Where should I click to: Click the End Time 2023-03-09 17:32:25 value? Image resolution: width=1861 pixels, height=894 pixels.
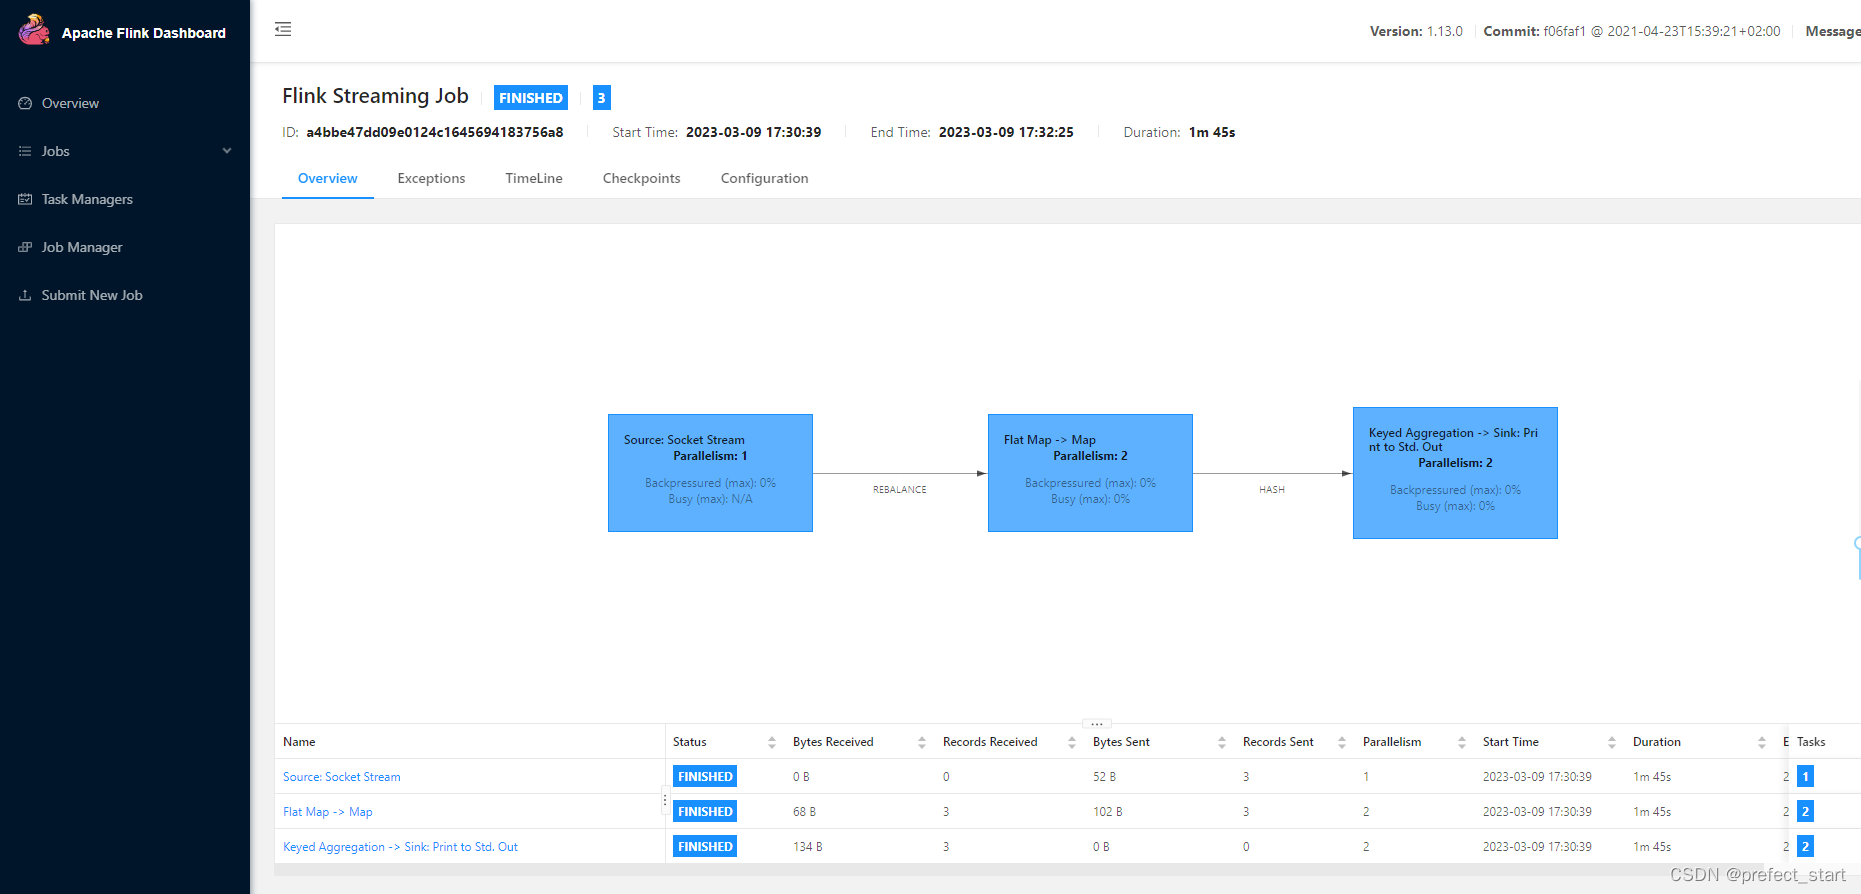tap(1006, 132)
